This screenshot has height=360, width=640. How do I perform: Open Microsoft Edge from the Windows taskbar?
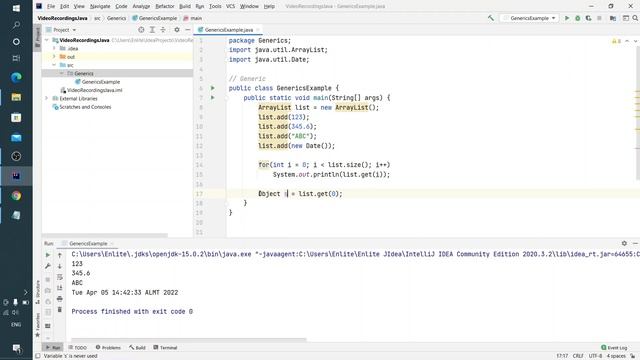pyautogui.click(x=16, y=78)
